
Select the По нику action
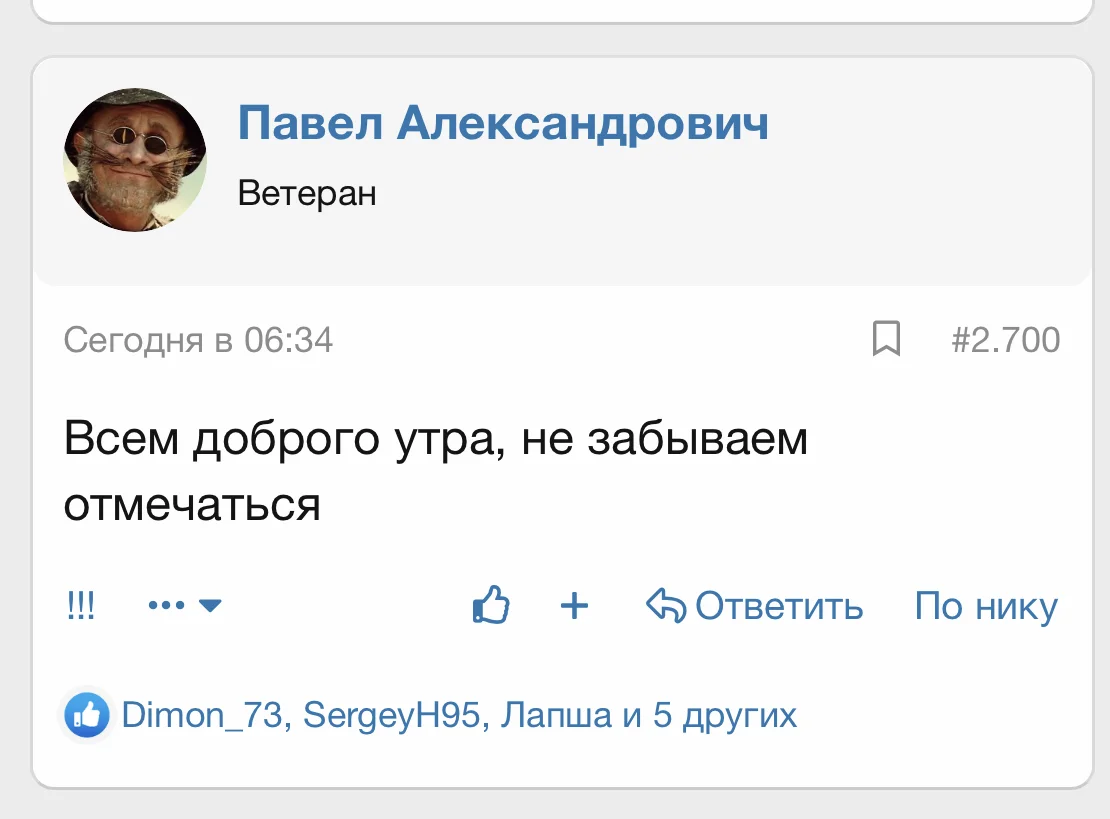pos(985,605)
